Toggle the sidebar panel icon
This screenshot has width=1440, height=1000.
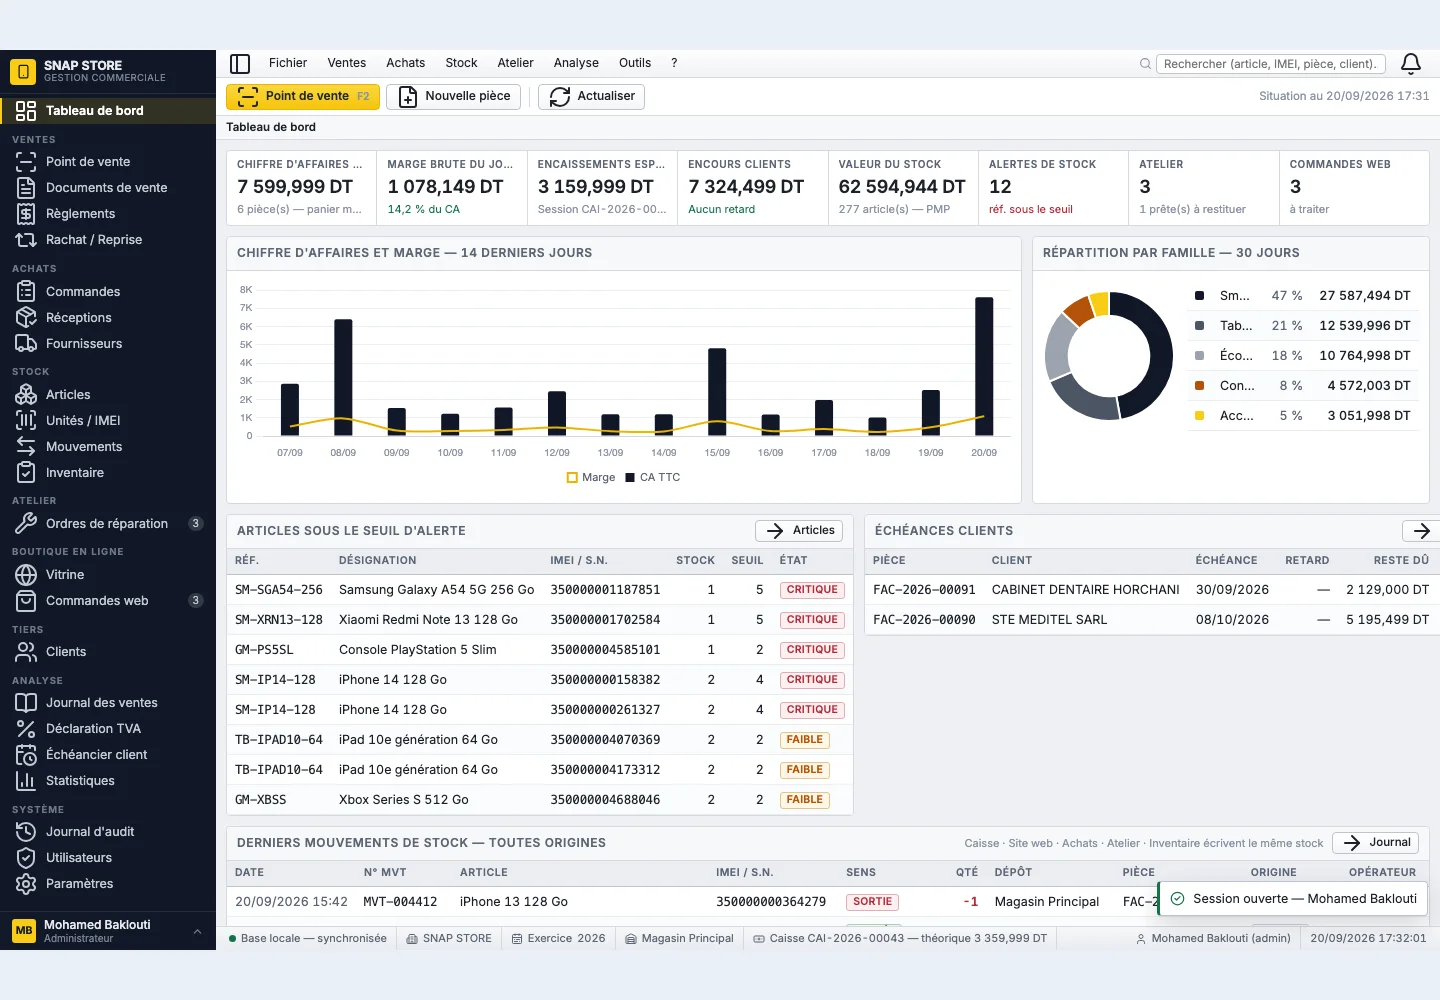tap(240, 64)
